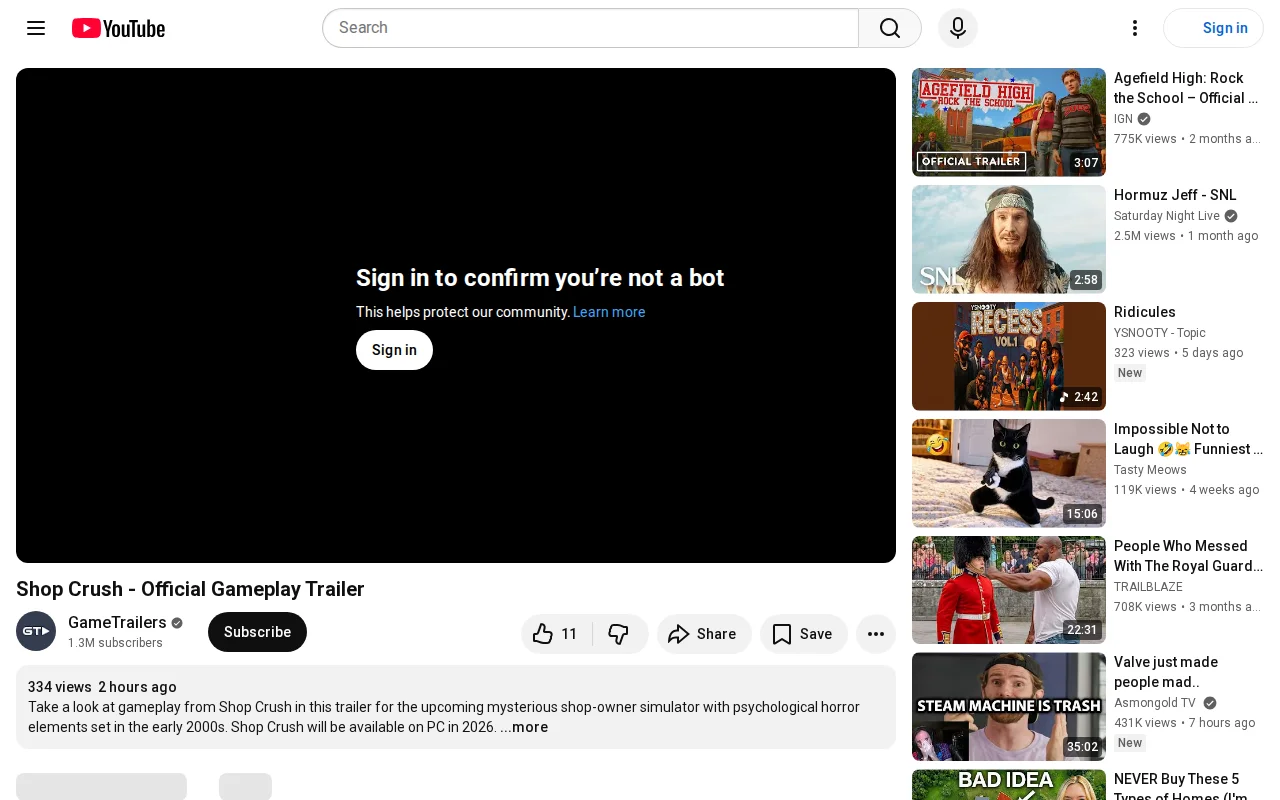
Task: Open the hamburger guide menu
Action: click(x=36, y=28)
